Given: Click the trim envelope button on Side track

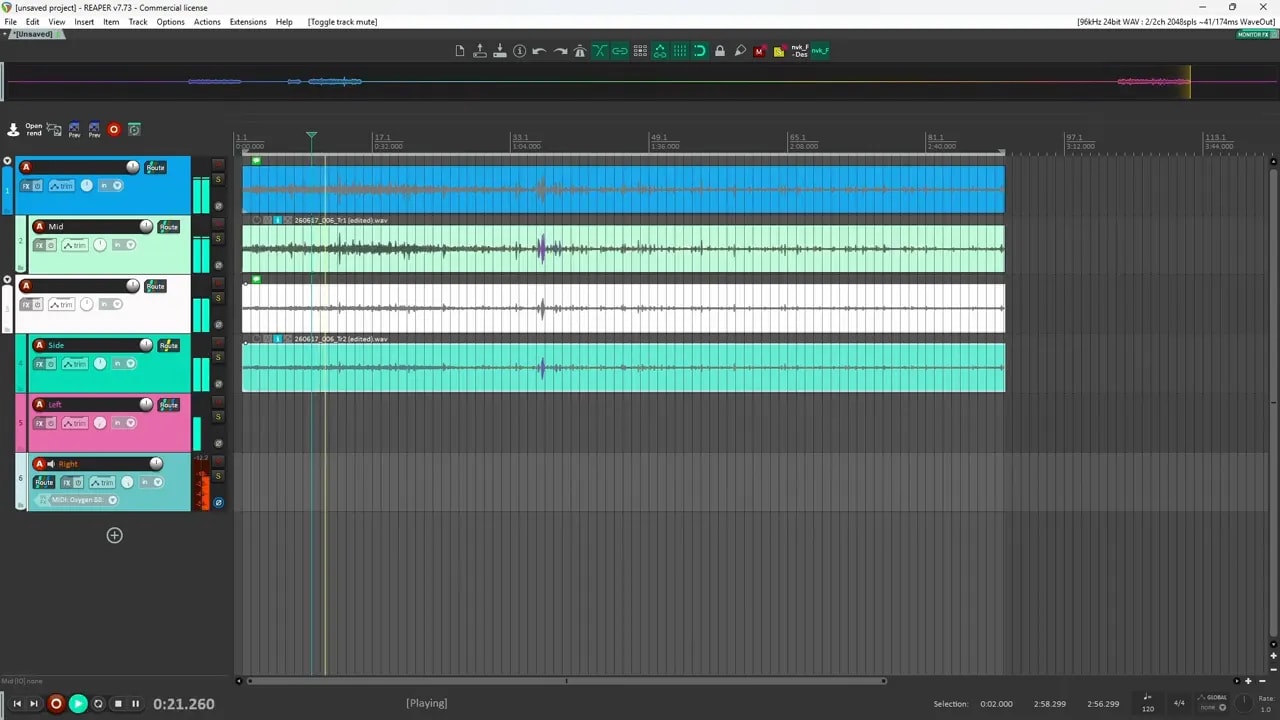Looking at the screenshot, I should point(75,364).
